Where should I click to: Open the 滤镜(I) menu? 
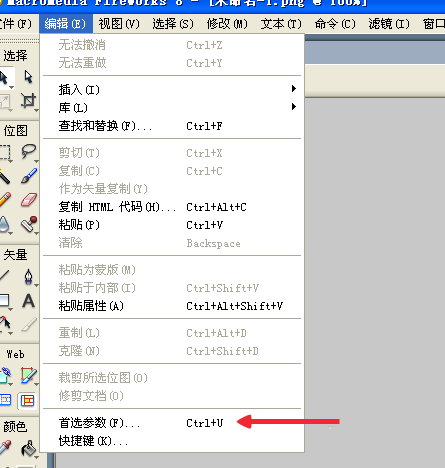389,24
